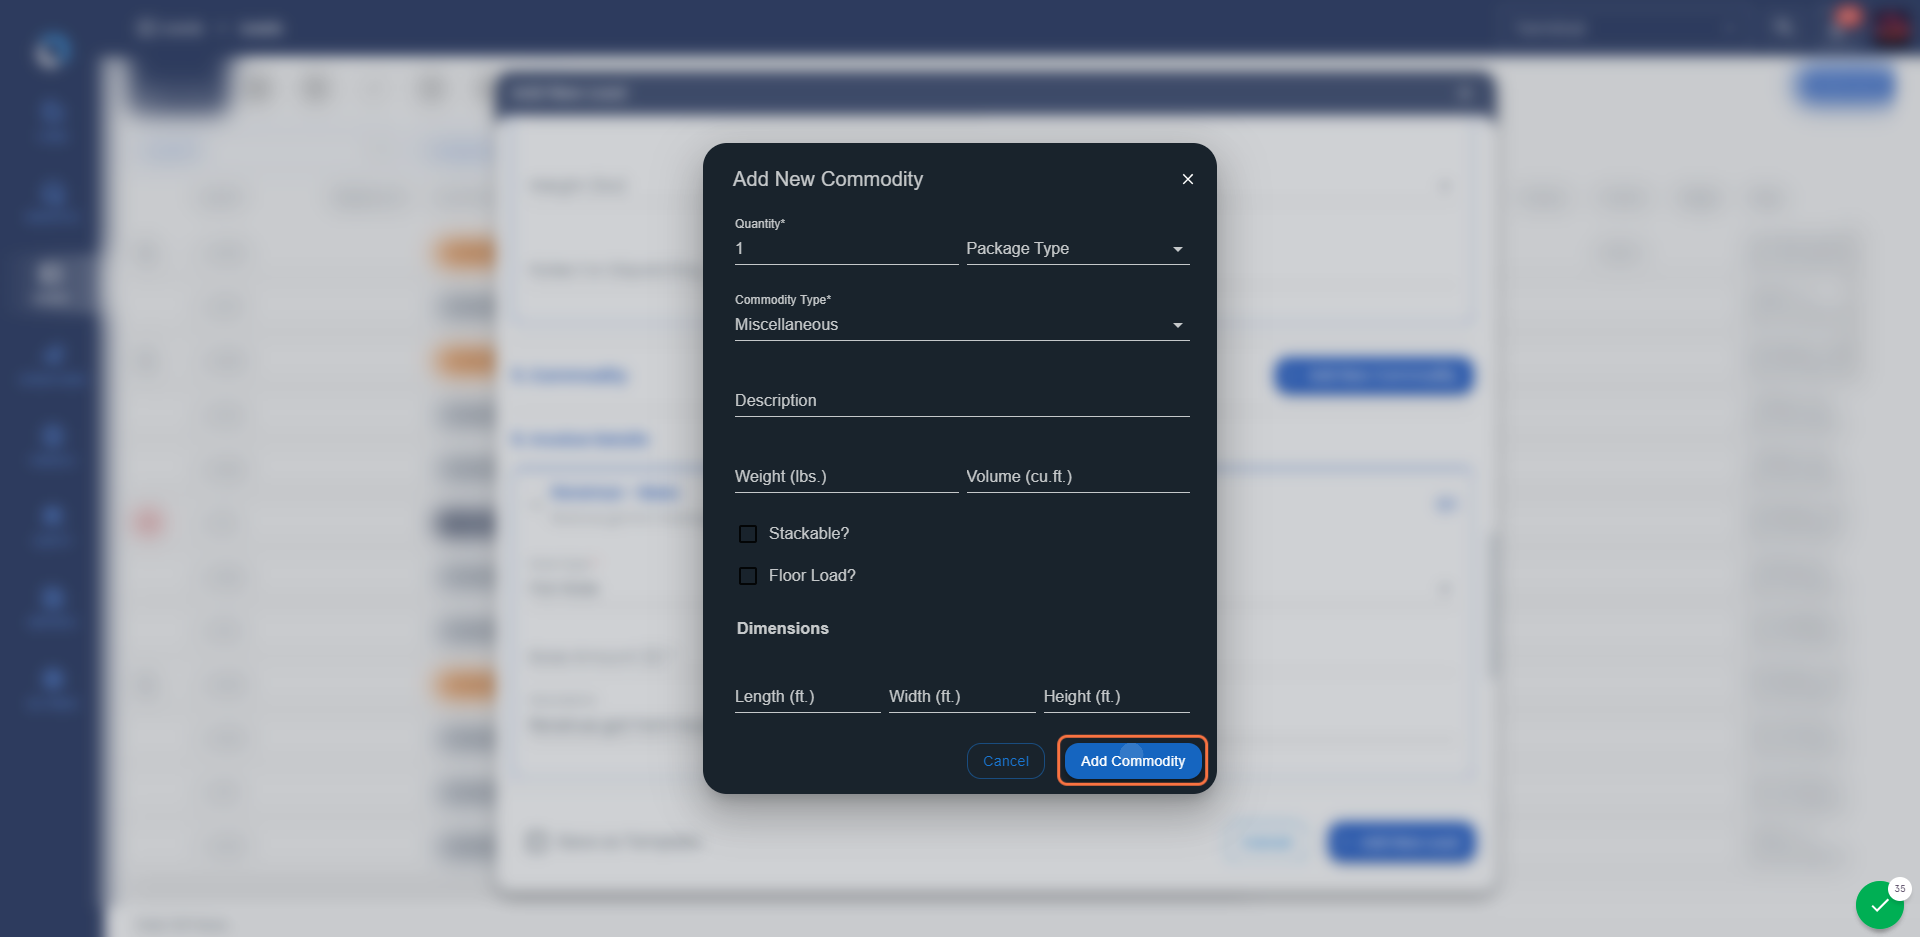The width and height of the screenshot is (1920, 937).
Task: Click the Add Commodity button
Action: tap(1133, 761)
